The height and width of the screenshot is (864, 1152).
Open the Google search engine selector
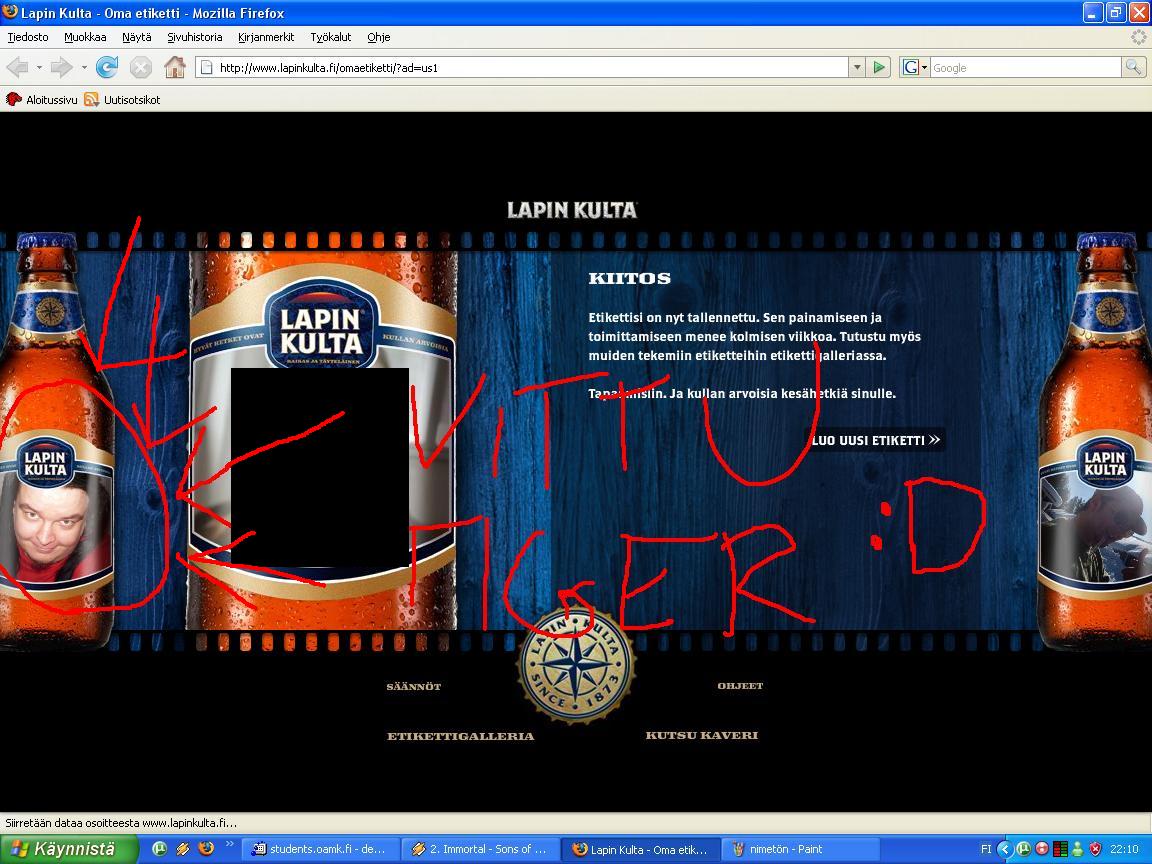915,68
